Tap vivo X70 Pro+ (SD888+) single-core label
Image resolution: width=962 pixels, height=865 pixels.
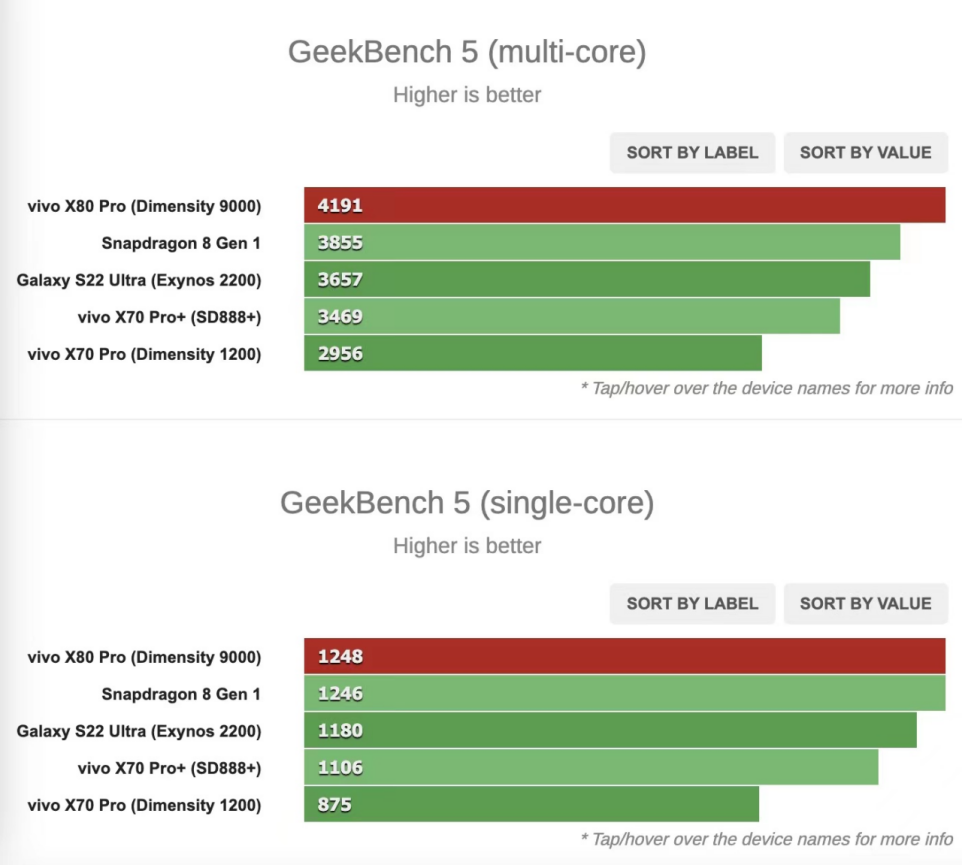[169, 768]
